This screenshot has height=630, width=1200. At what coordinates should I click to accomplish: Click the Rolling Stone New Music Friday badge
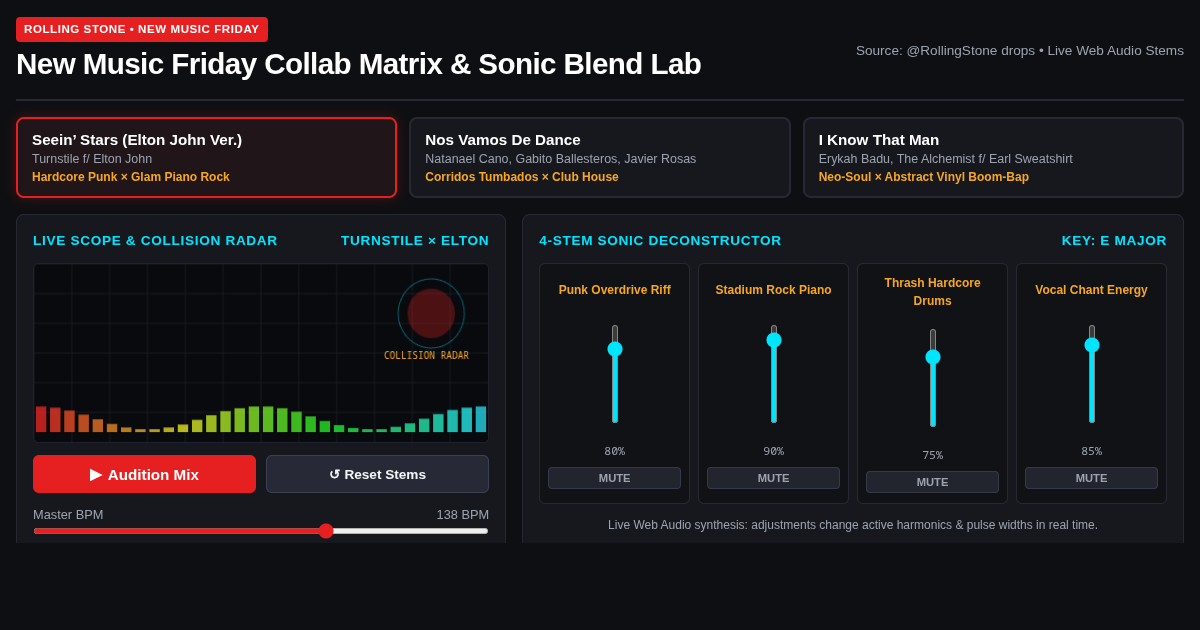click(142, 29)
